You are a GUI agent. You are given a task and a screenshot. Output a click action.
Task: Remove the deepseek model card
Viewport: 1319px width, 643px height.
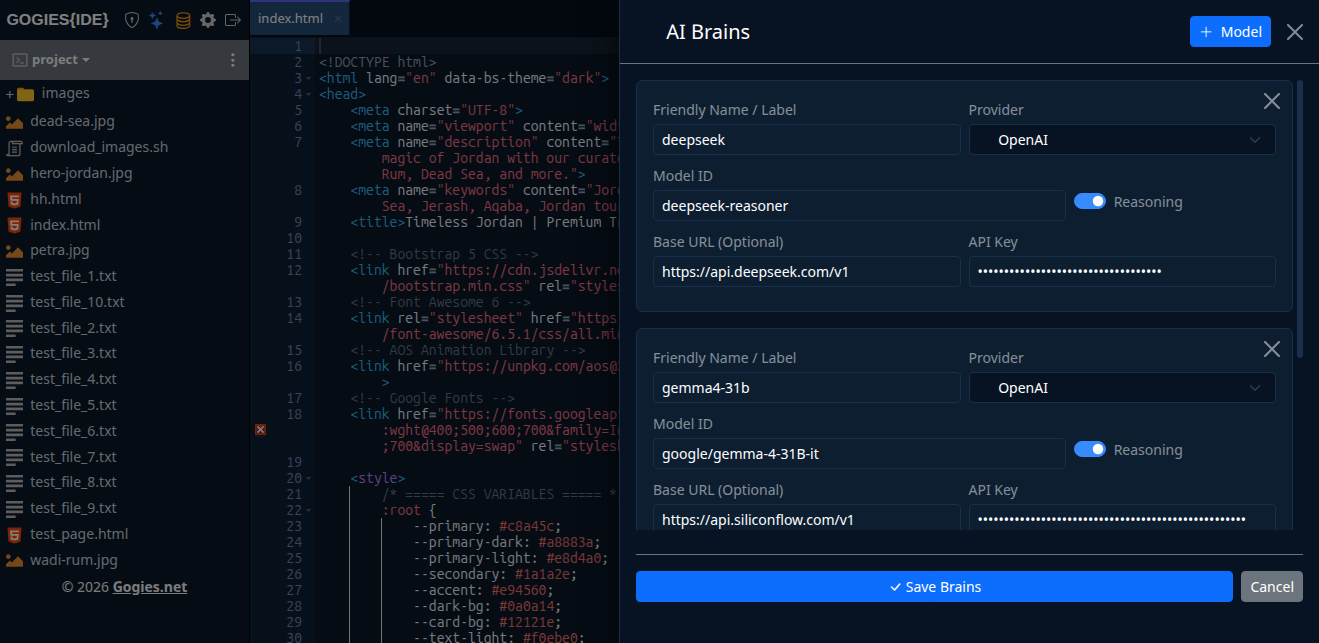(x=1272, y=101)
